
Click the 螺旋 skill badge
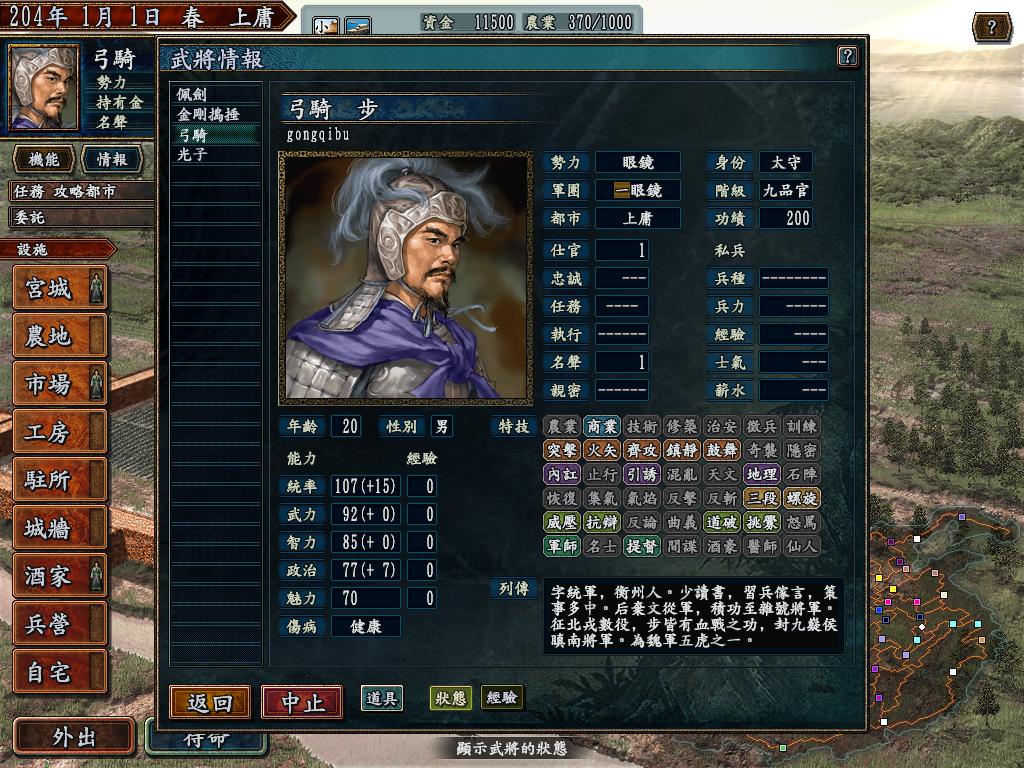[801, 498]
